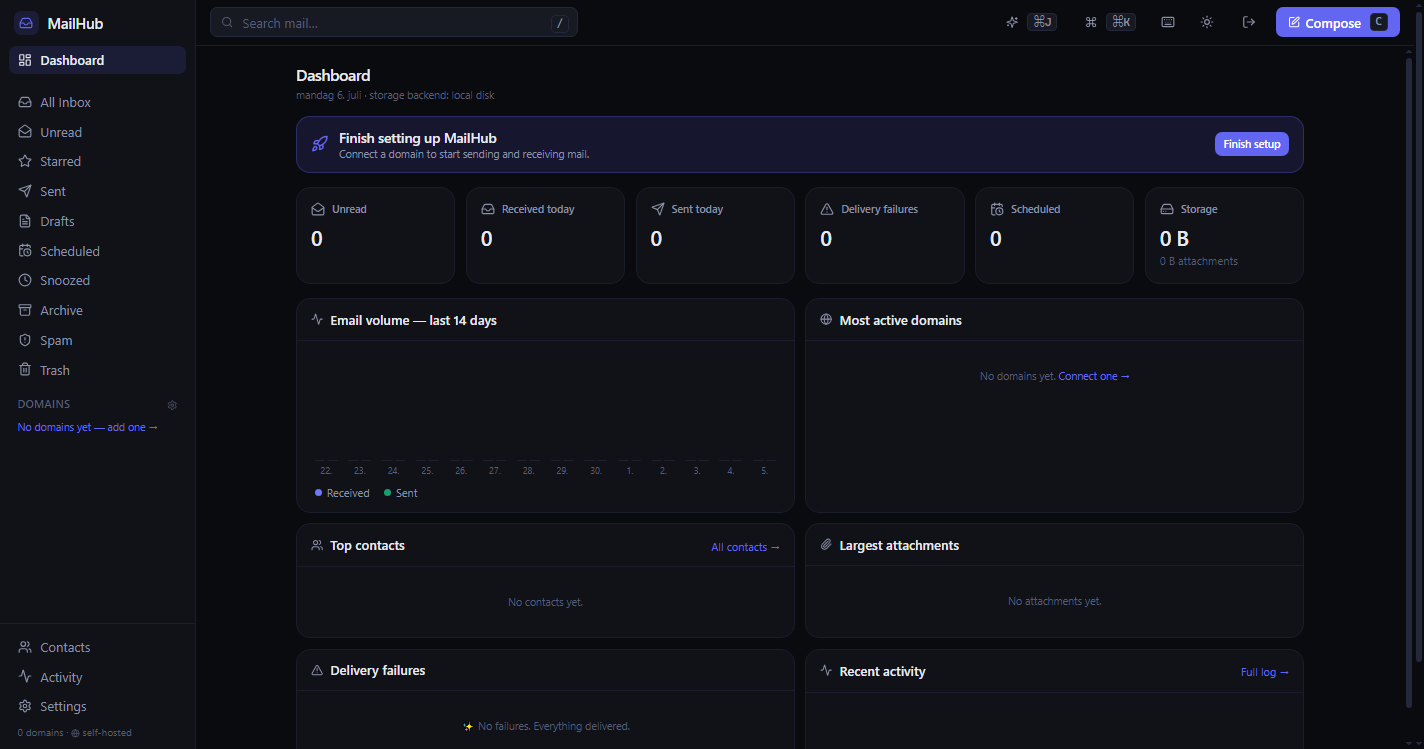The image size is (1424, 749).
Task: Click the Snoozed clock icon
Action: click(25, 281)
